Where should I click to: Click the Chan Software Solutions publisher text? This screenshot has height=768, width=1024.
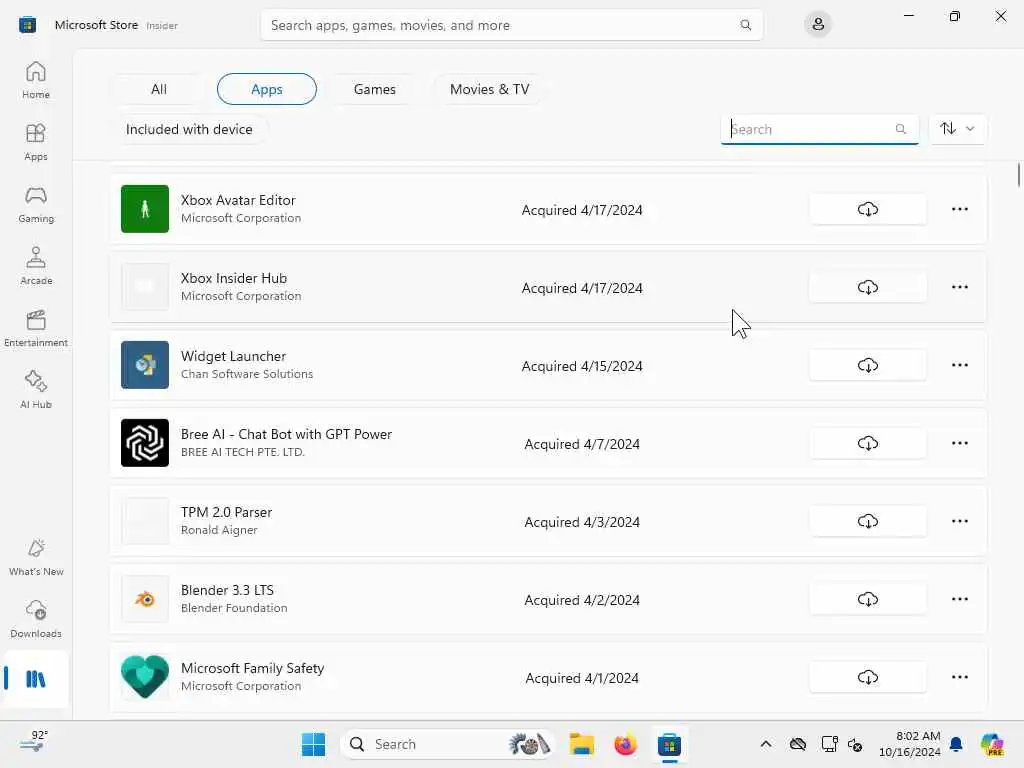pyautogui.click(x=247, y=374)
